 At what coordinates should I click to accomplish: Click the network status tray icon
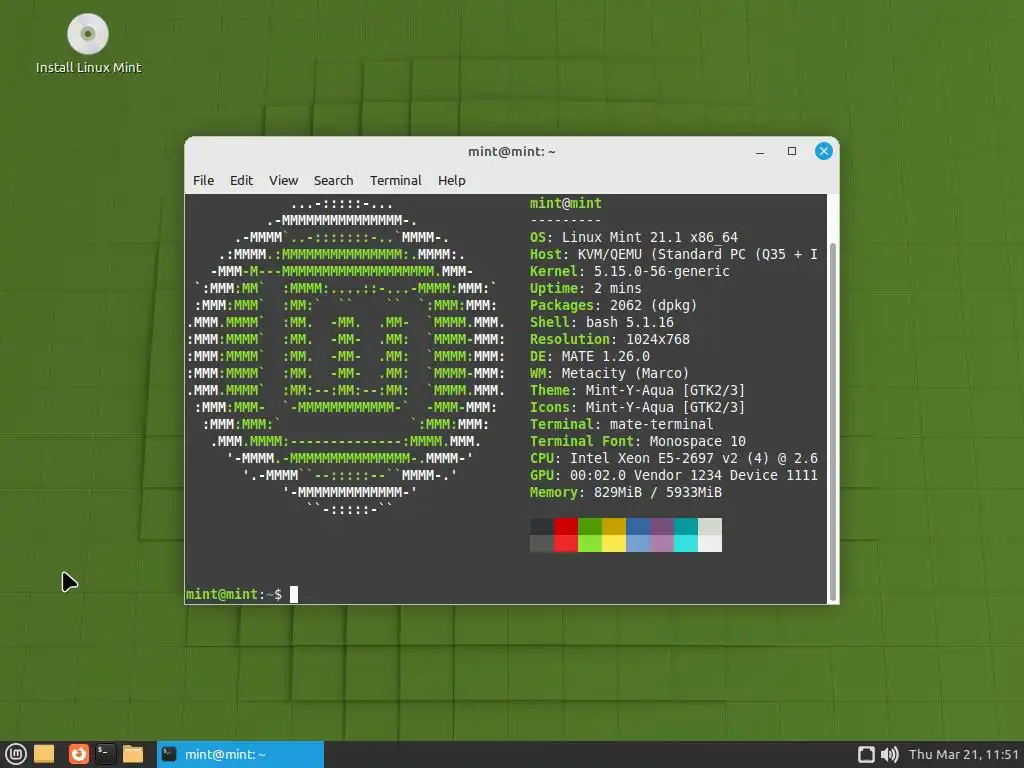[866, 754]
